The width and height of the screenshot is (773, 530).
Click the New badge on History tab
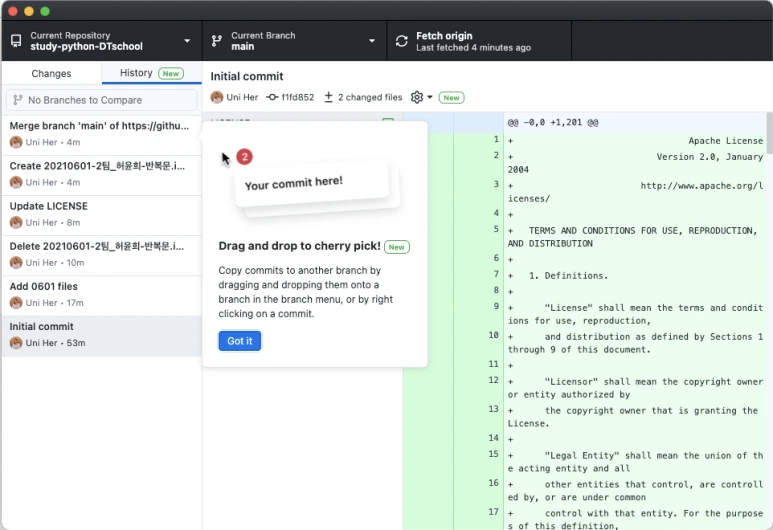[x=171, y=73]
